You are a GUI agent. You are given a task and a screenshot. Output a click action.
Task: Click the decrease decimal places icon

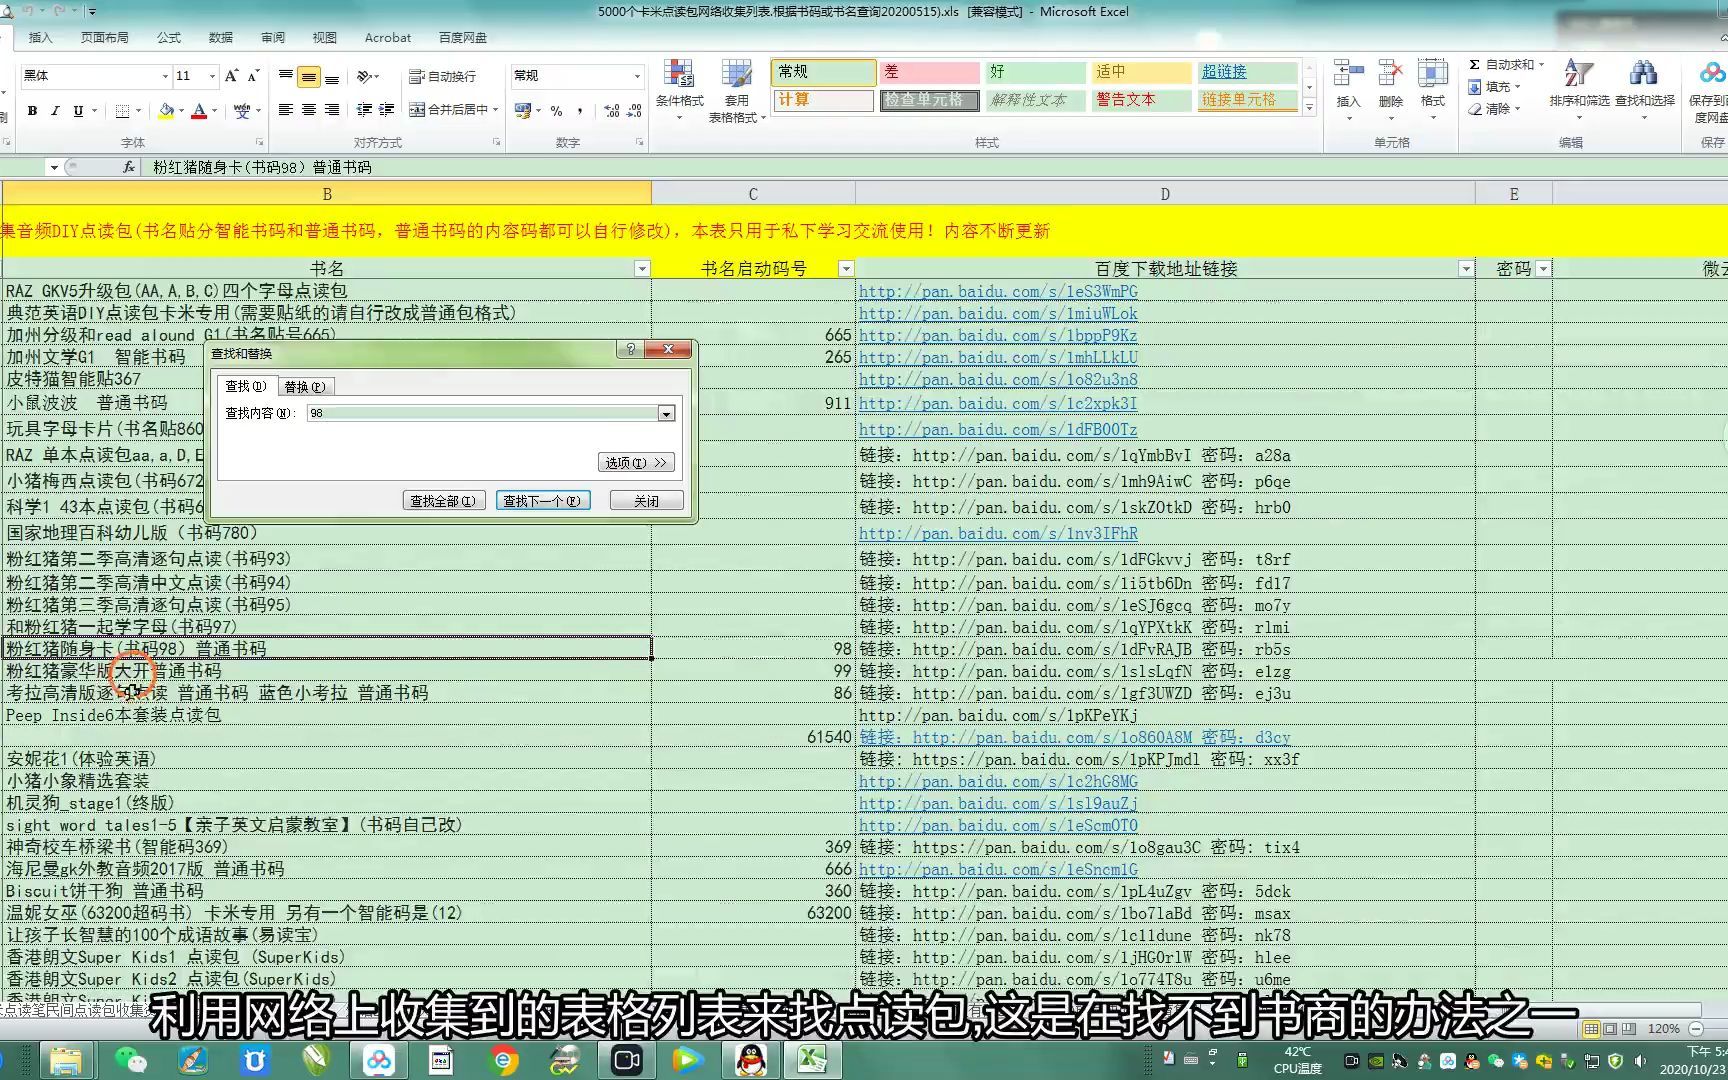point(634,111)
